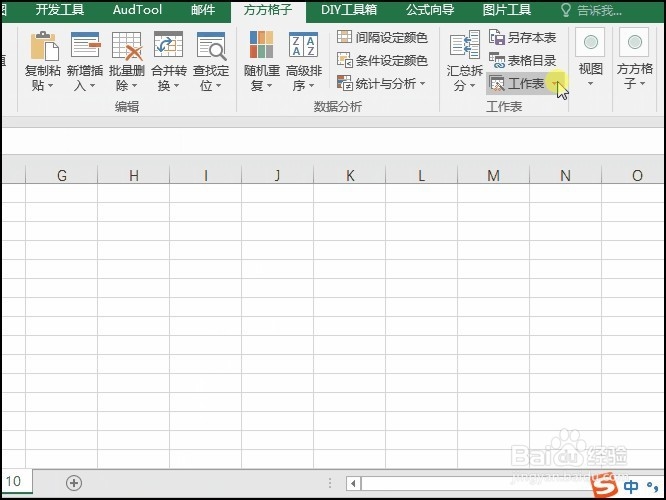Click 表格目录 button label
The width and height of the screenshot is (666, 500).
coord(532,61)
